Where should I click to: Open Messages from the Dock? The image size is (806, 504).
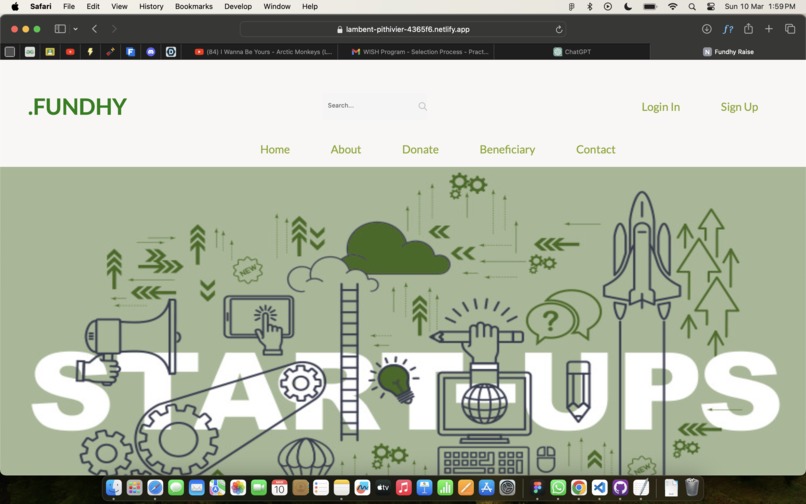point(176,487)
